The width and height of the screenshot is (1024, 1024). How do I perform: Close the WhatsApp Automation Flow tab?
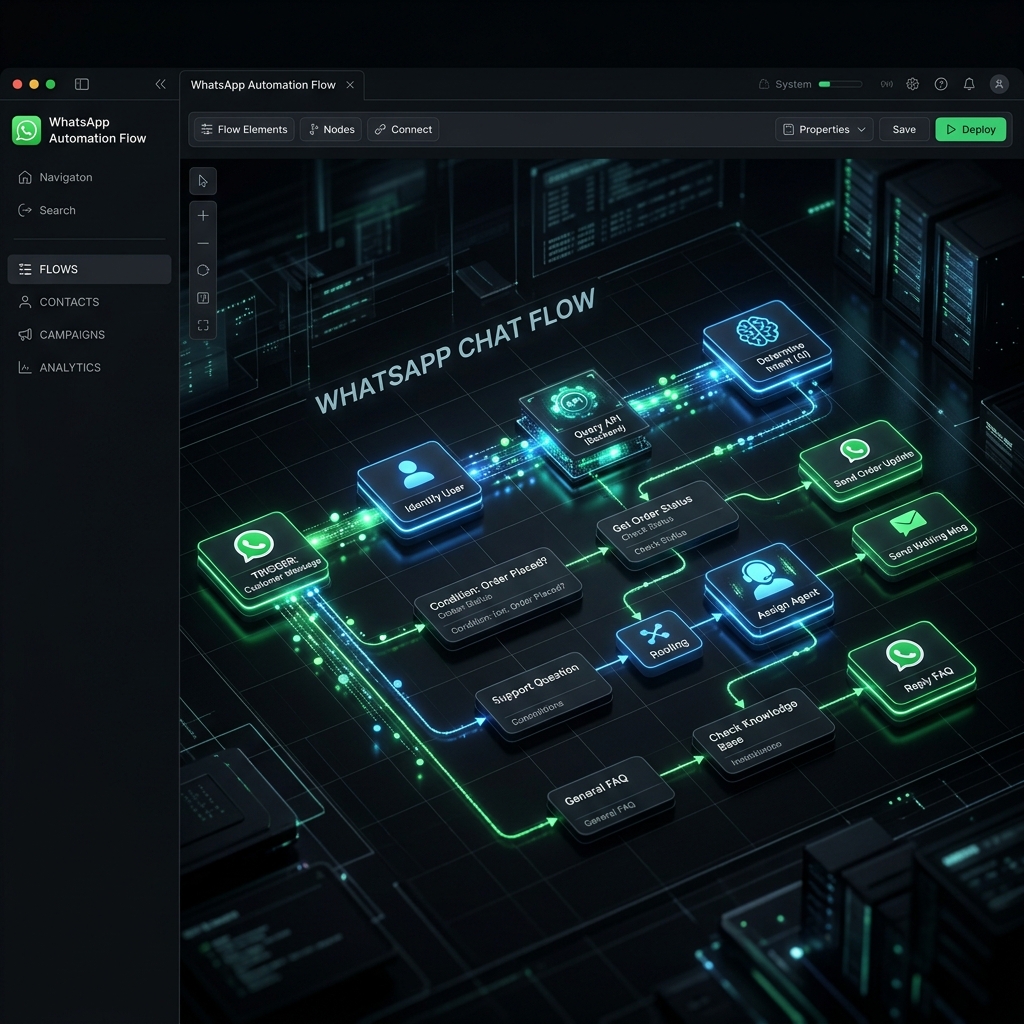[x=350, y=85]
